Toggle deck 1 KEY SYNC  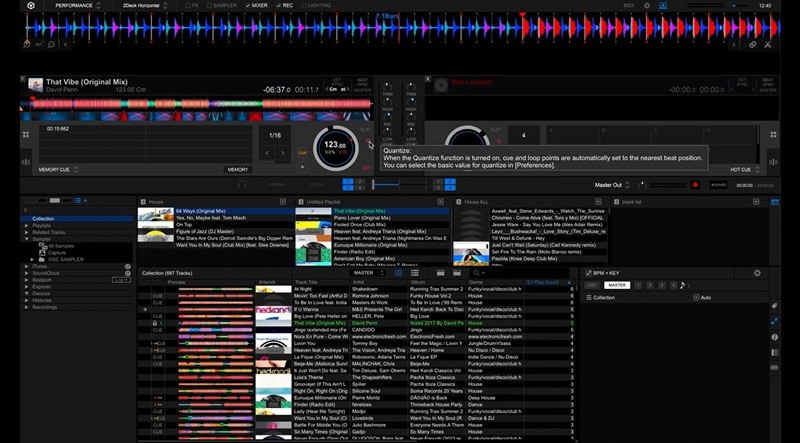click(337, 84)
